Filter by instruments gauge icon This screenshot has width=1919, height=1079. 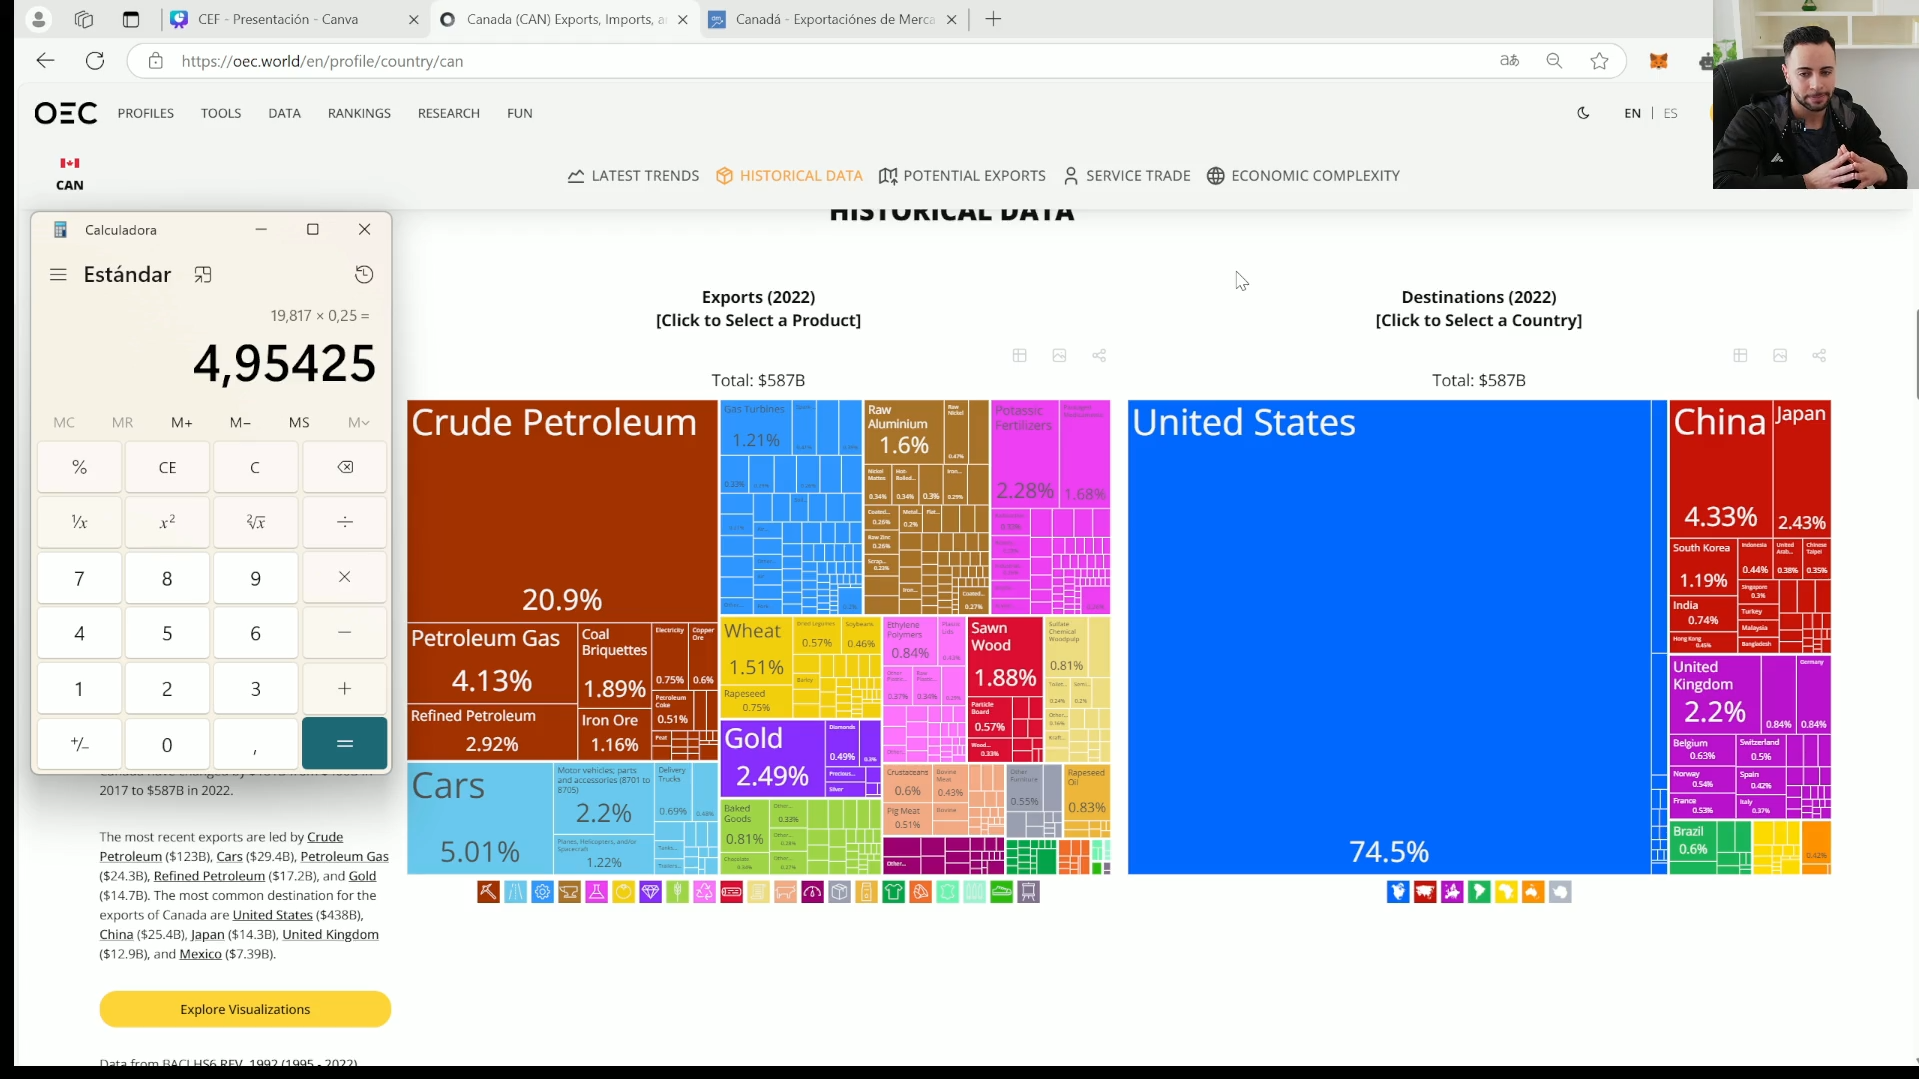click(x=812, y=892)
